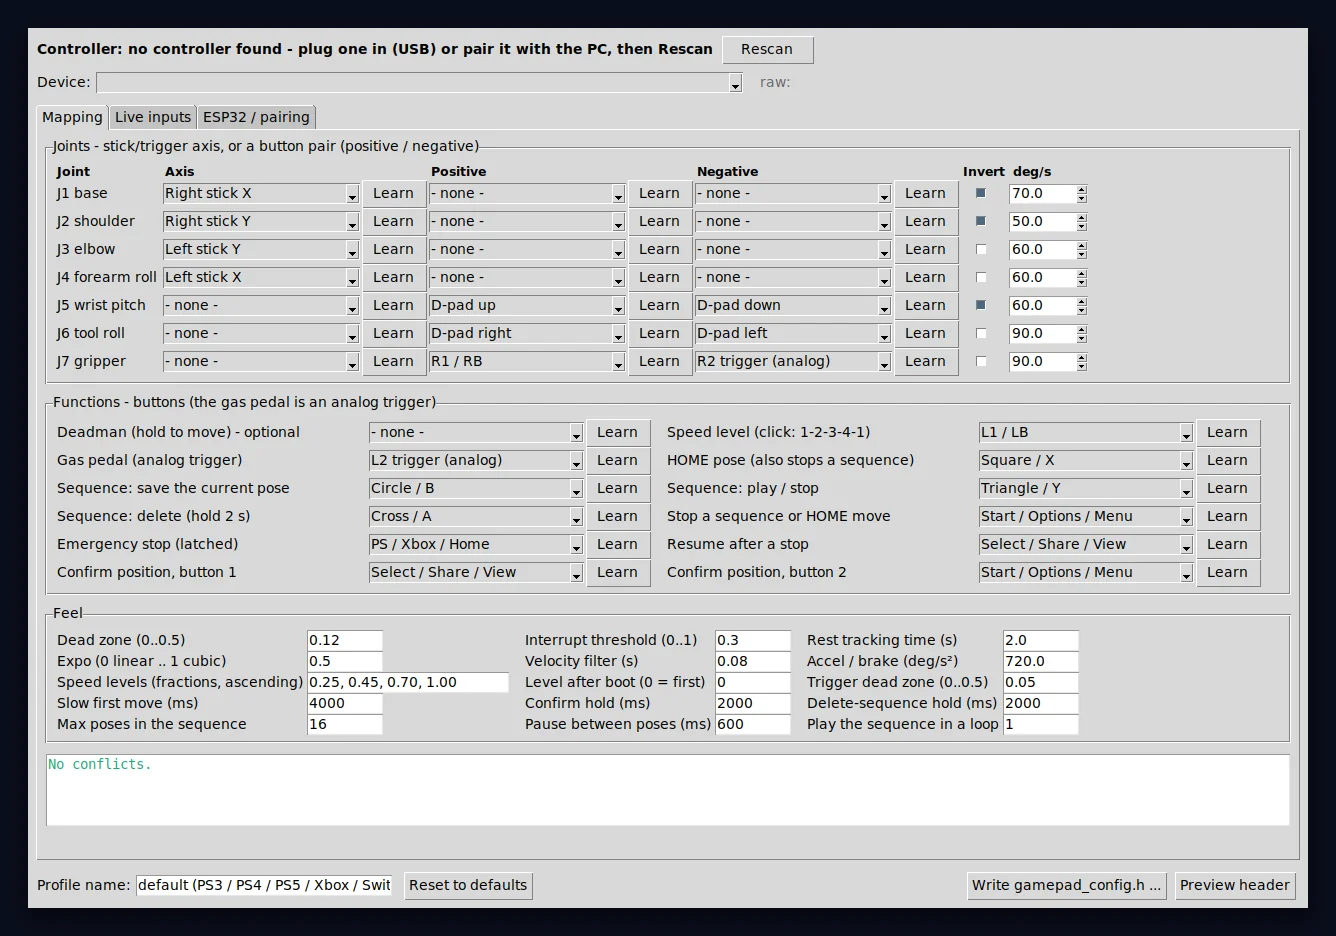Viewport: 1336px width, 936px height.
Task: Click the 'No conflicts.' message text
Action: (x=100, y=764)
